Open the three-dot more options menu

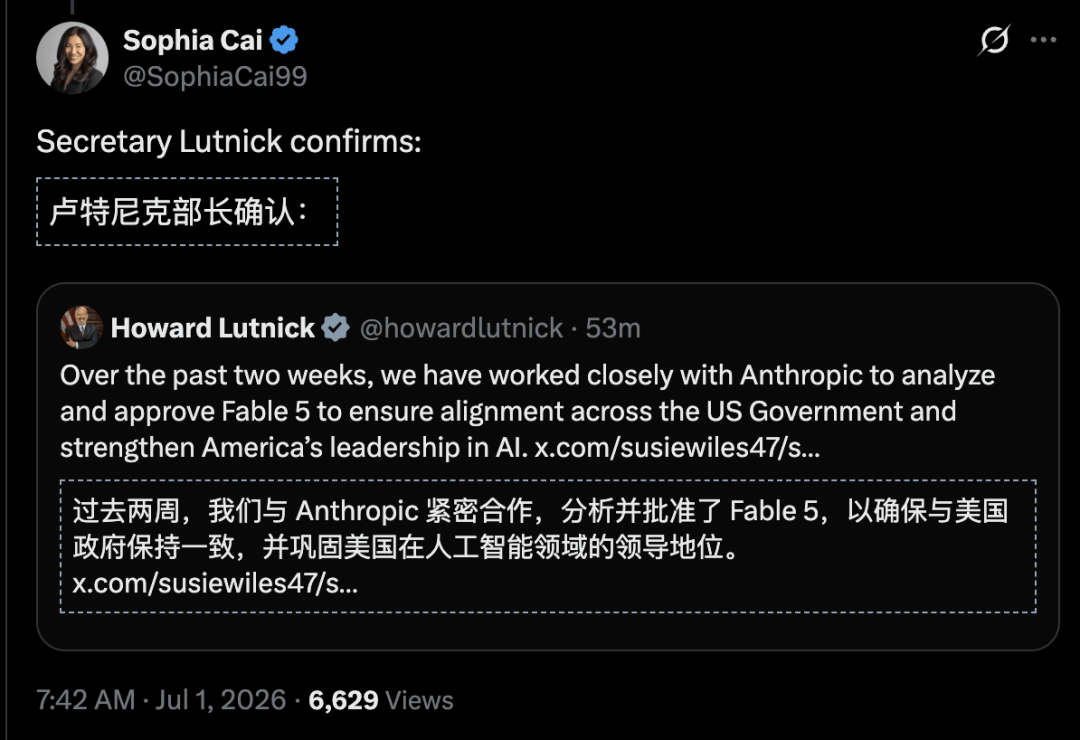pyautogui.click(x=1043, y=40)
